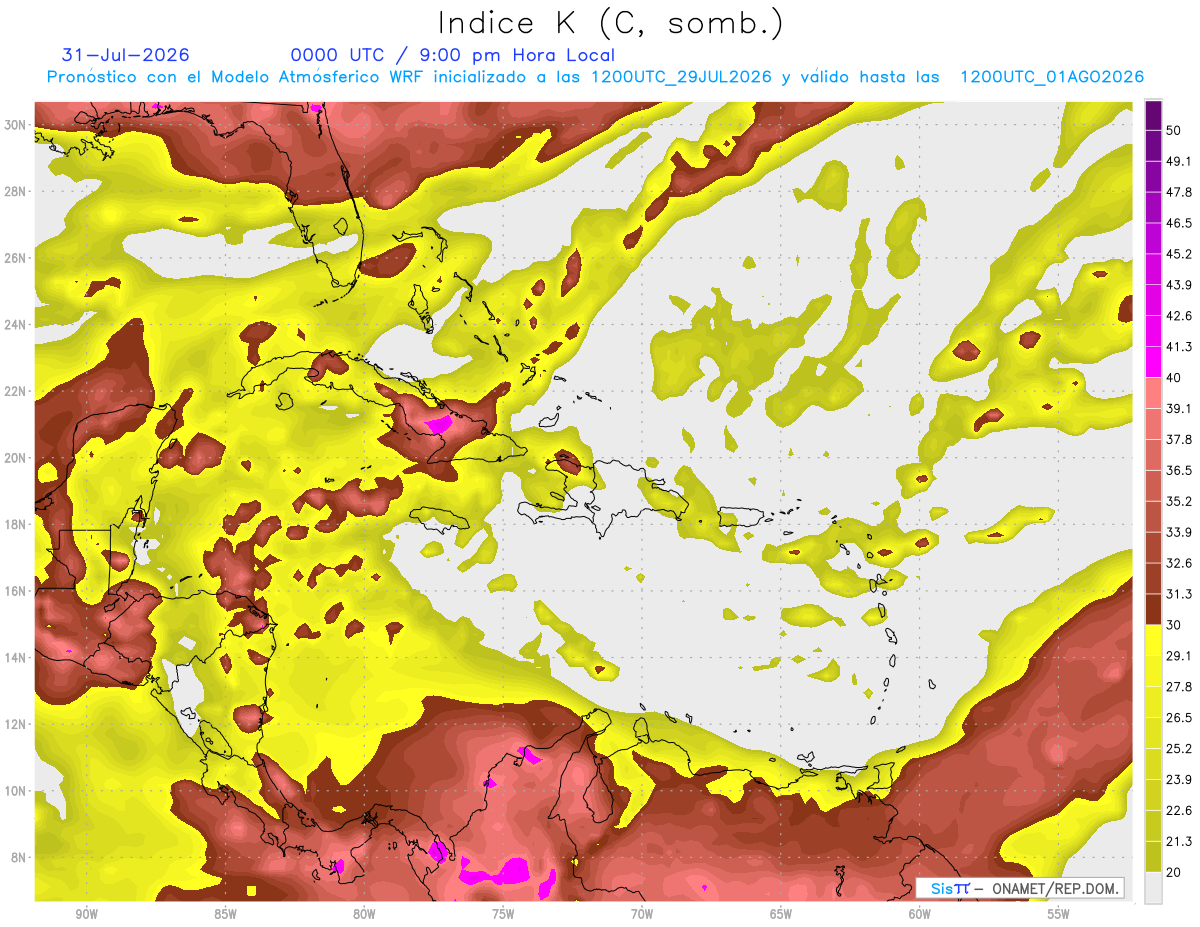The width and height of the screenshot is (1200, 927).
Task: Click the 80W longitude label
Action: click(x=364, y=915)
